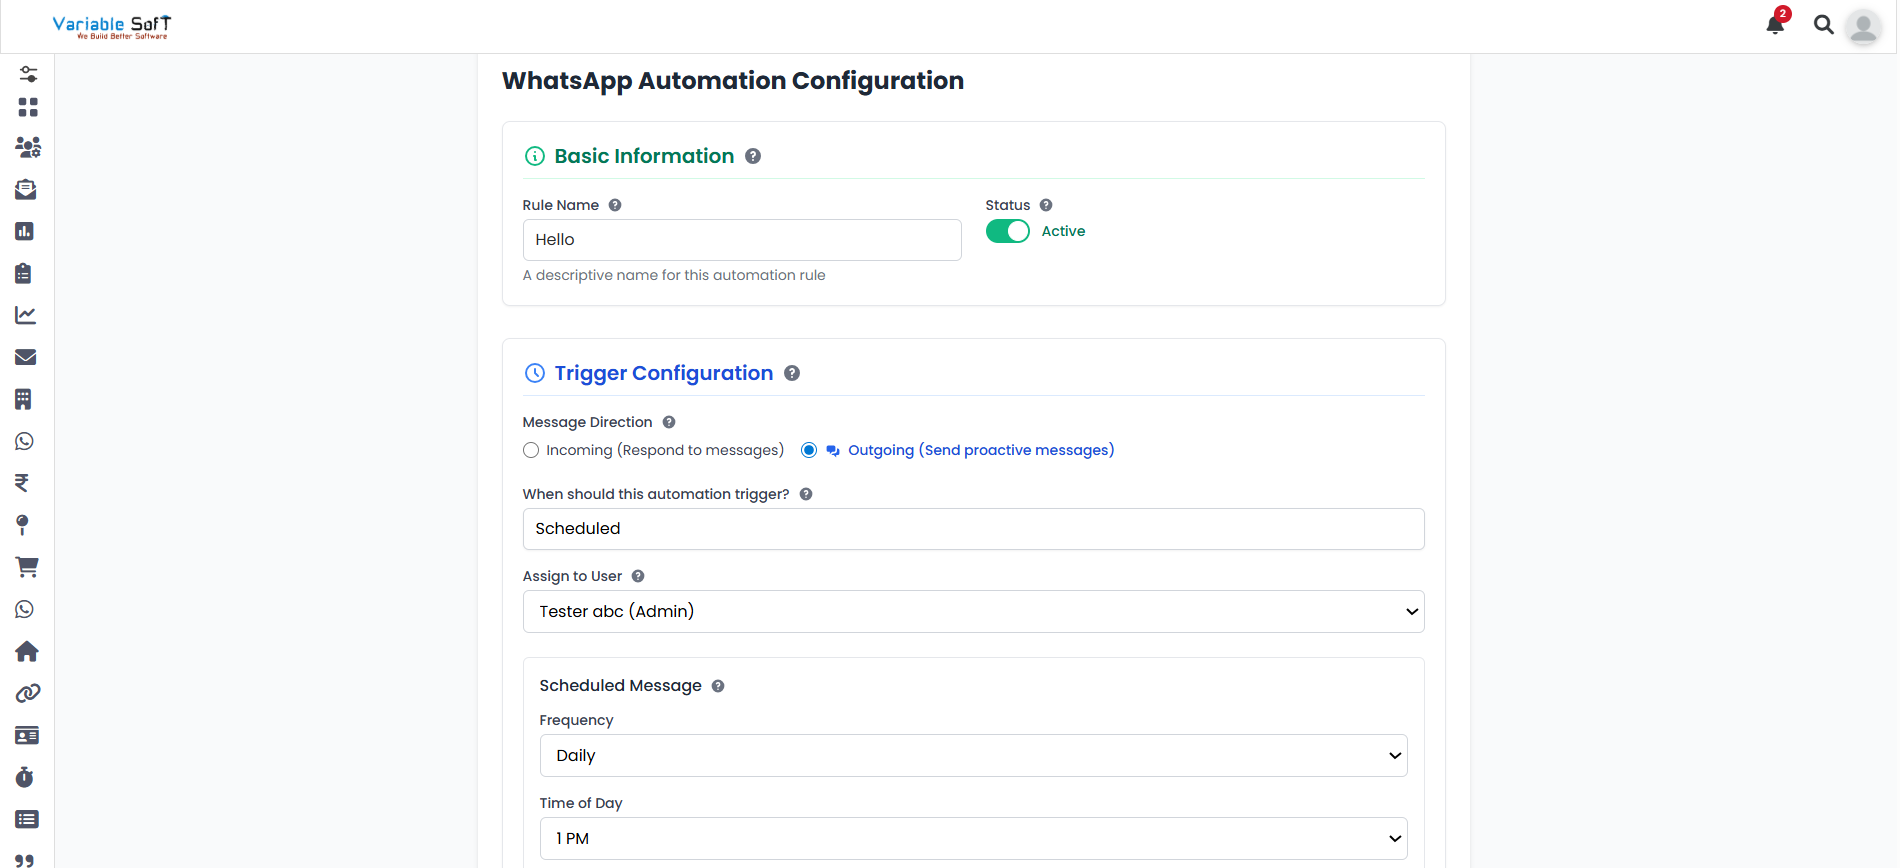This screenshot has width=1900, height=868.
Task: Open the user profile avatar
Action: click(1863, 27)
